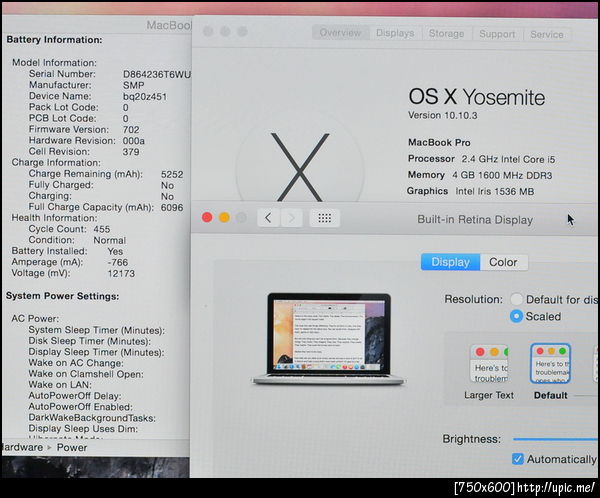600x498 pixels.
Task: Minimize the Built-in Retina Display window
Action: point(224,218)
